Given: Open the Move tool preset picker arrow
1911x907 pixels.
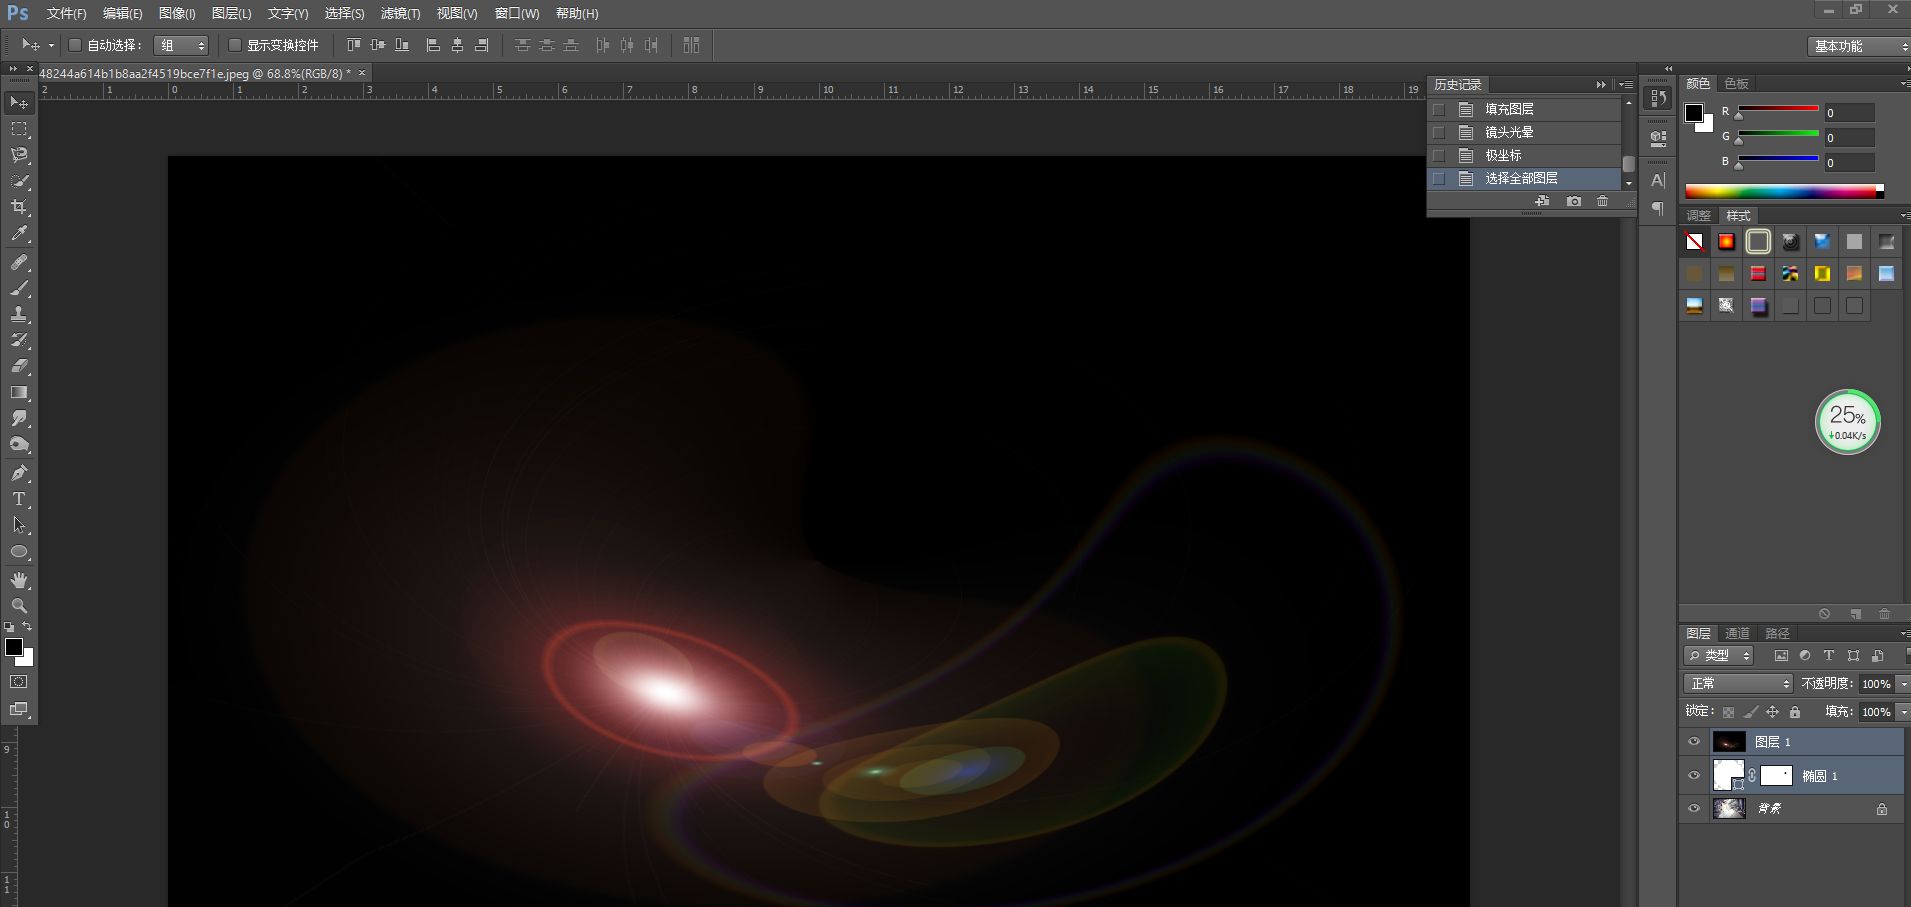Looking at the screenshot, I should [x=51, y=45].
